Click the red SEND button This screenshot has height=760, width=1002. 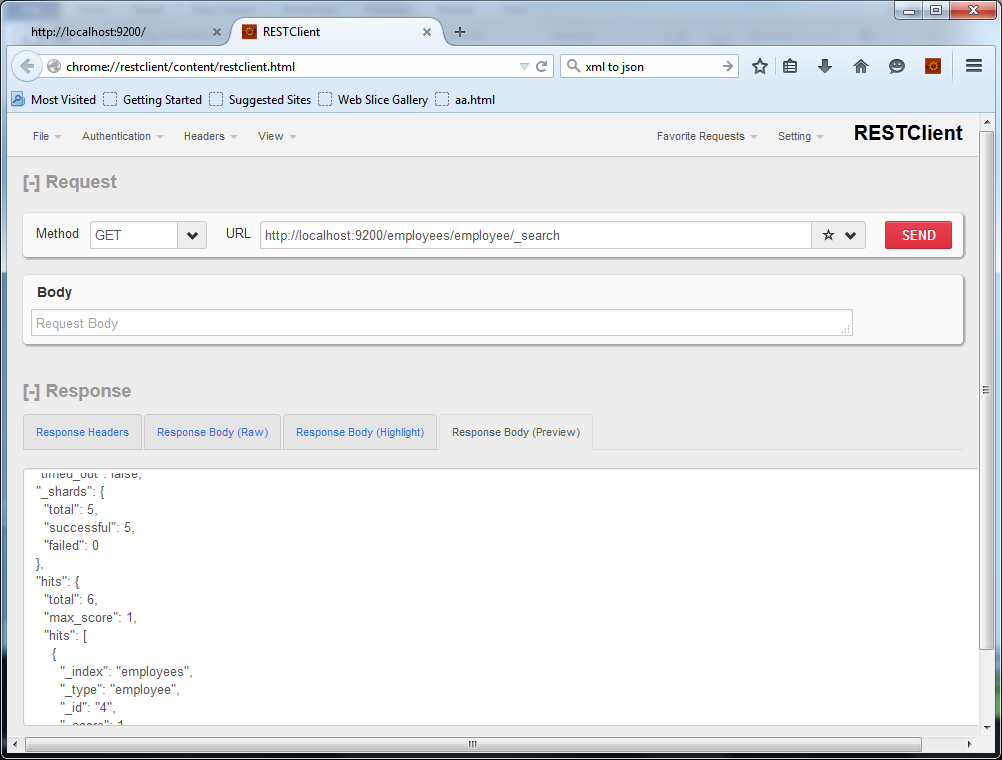[x=918, y=235]
